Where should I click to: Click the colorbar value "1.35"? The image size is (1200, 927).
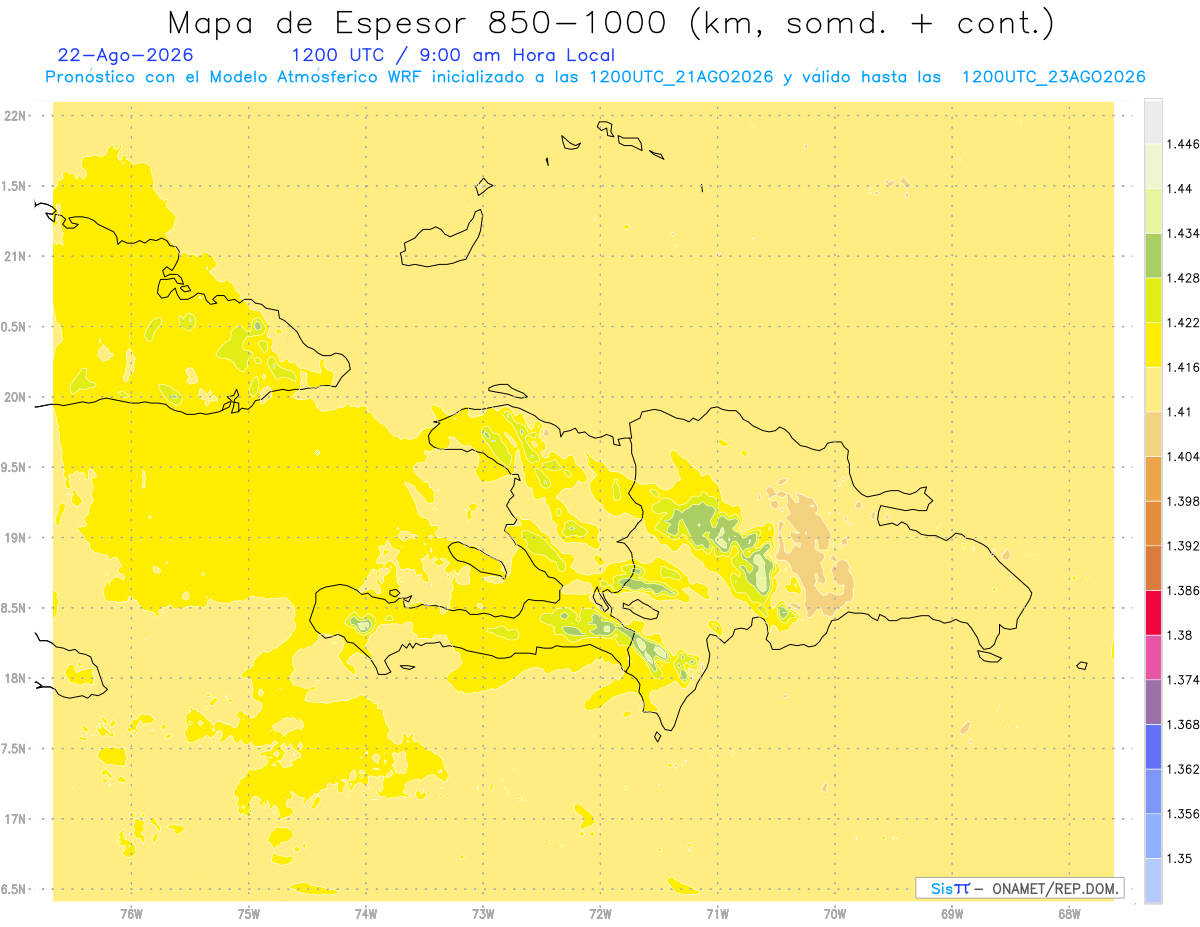[1179, 858]
